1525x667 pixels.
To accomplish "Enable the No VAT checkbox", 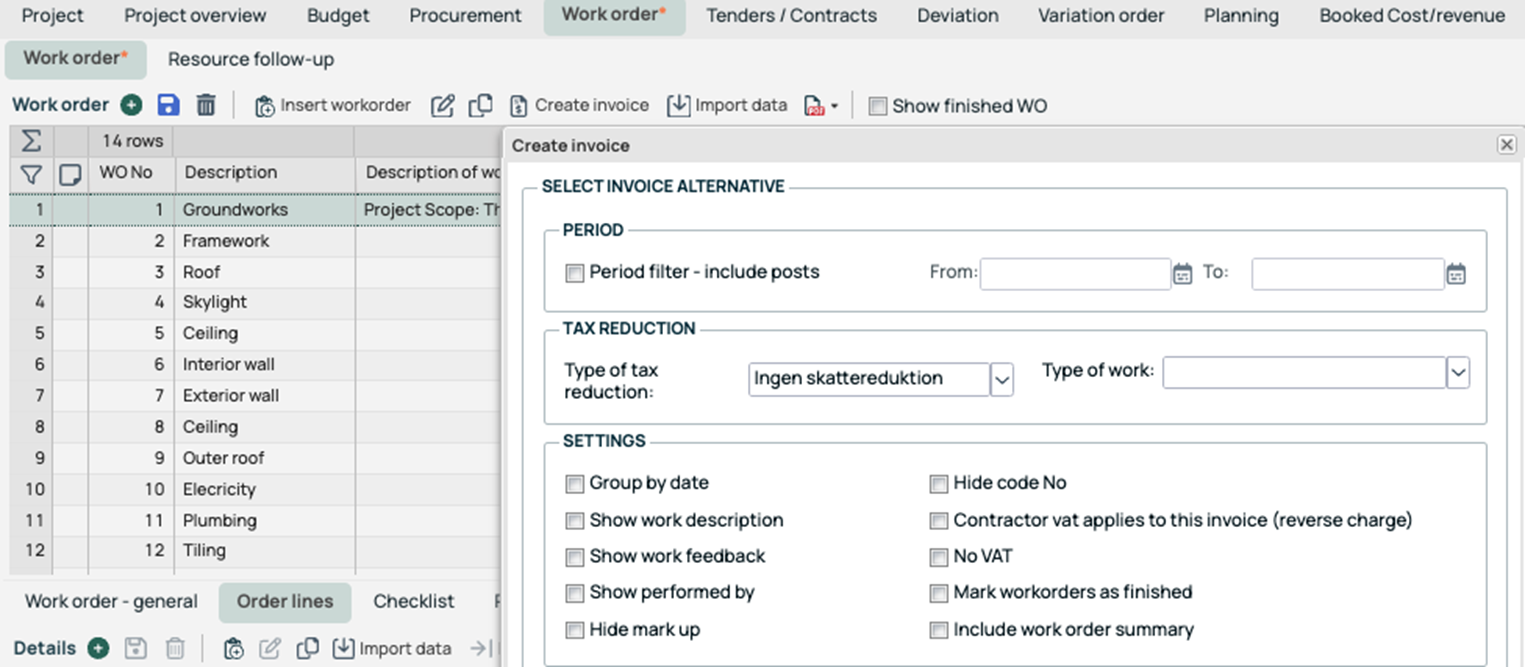I will [938, 557].
